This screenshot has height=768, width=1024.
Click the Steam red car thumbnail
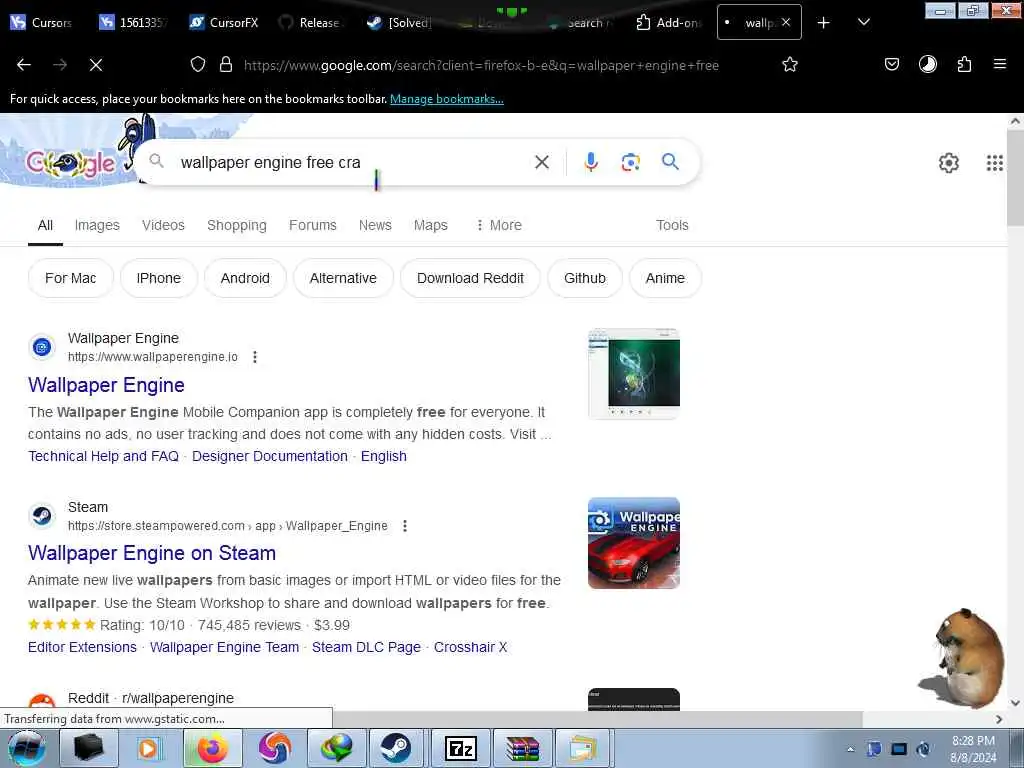pyautogui.click(x=633, y=543)
